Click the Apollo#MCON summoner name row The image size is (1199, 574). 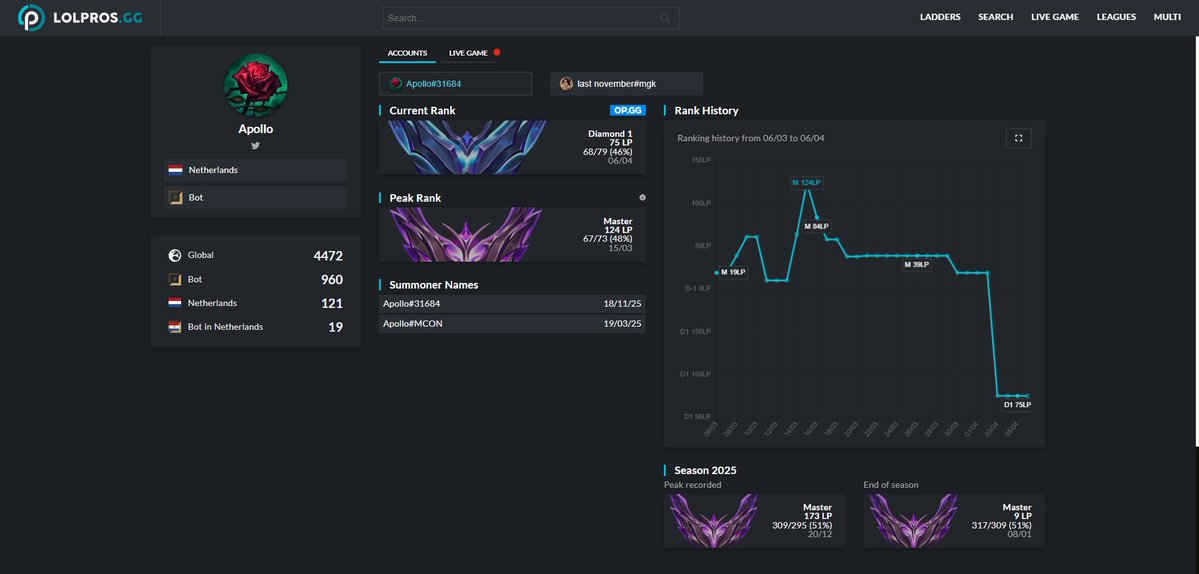coord(512,323)
